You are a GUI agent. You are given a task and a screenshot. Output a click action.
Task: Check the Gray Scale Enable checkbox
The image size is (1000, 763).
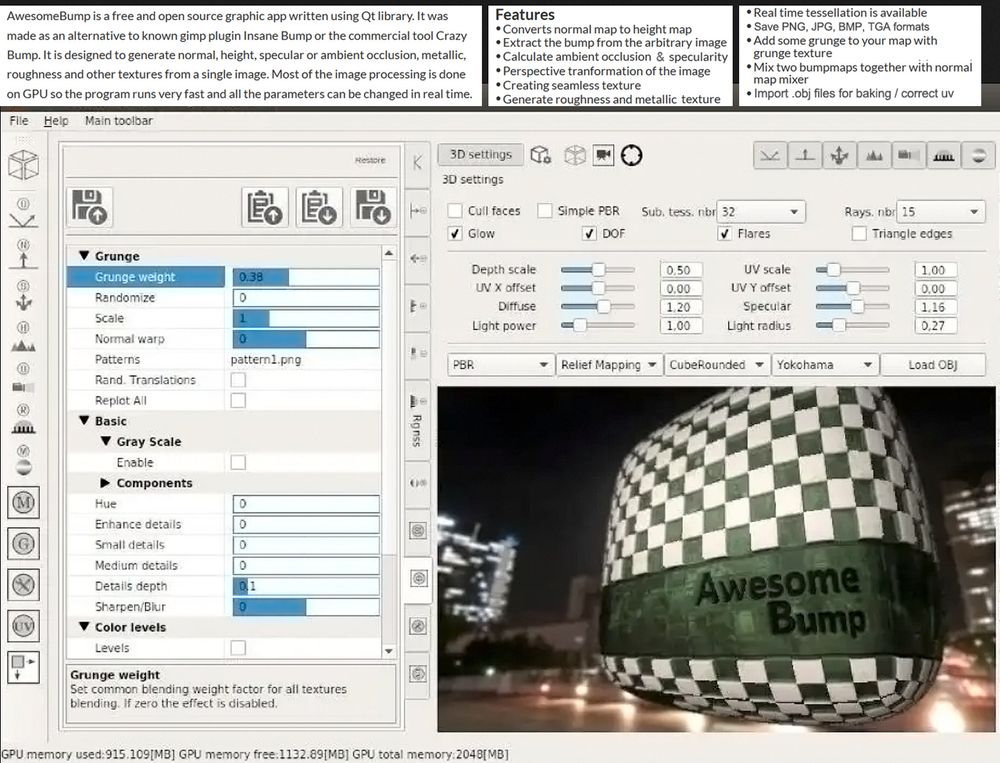pos(238,463)
